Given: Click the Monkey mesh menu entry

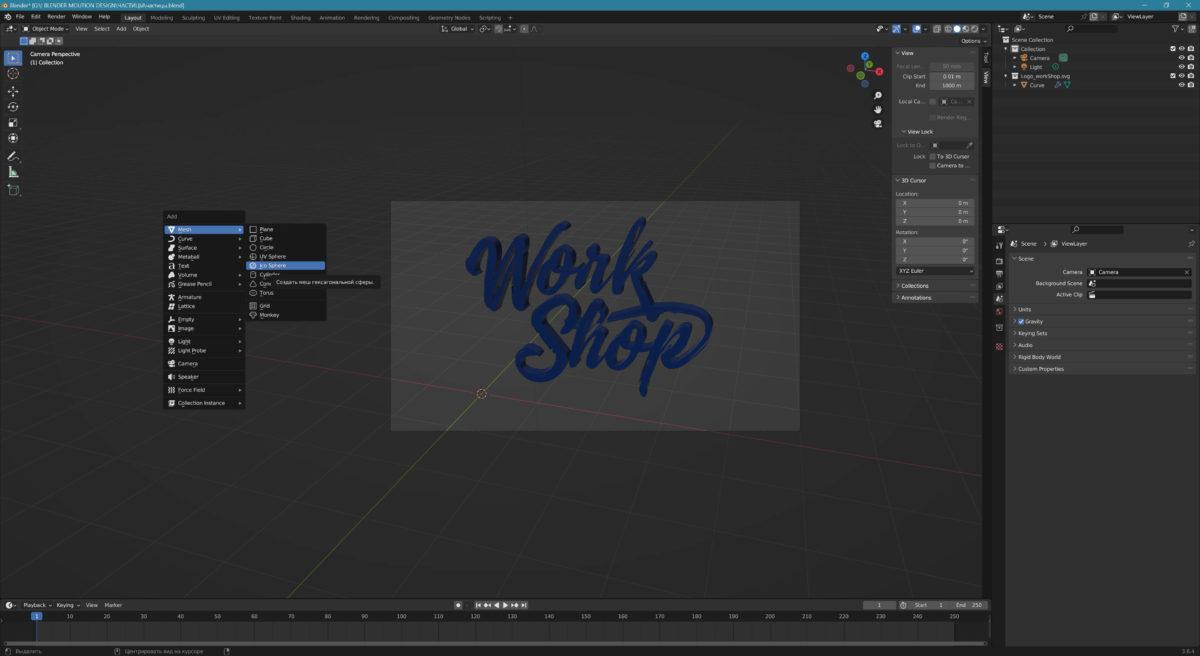Looking at the screenshot, I should tap(269, 315).
